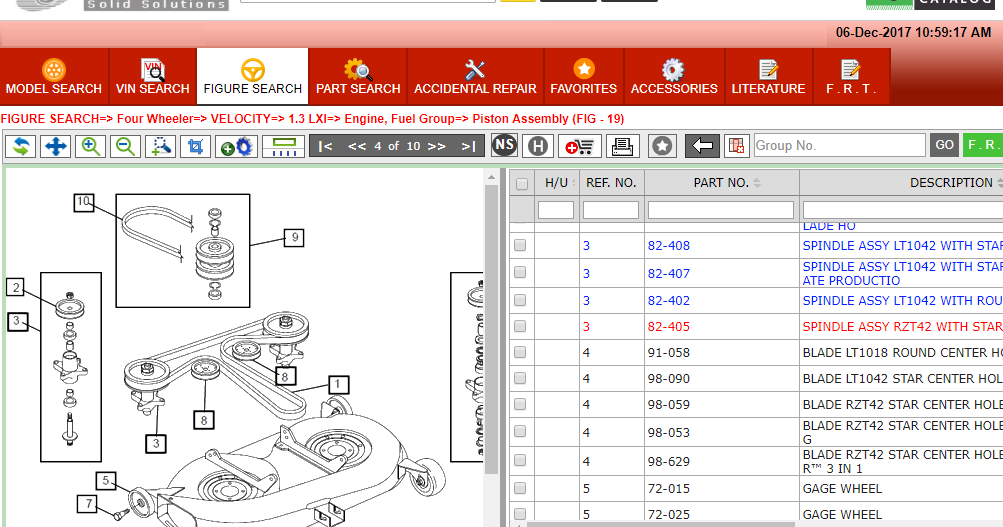The image size is (1003, 527).
Task: Open the Accessories section
Action: click(x=674, y=77)
